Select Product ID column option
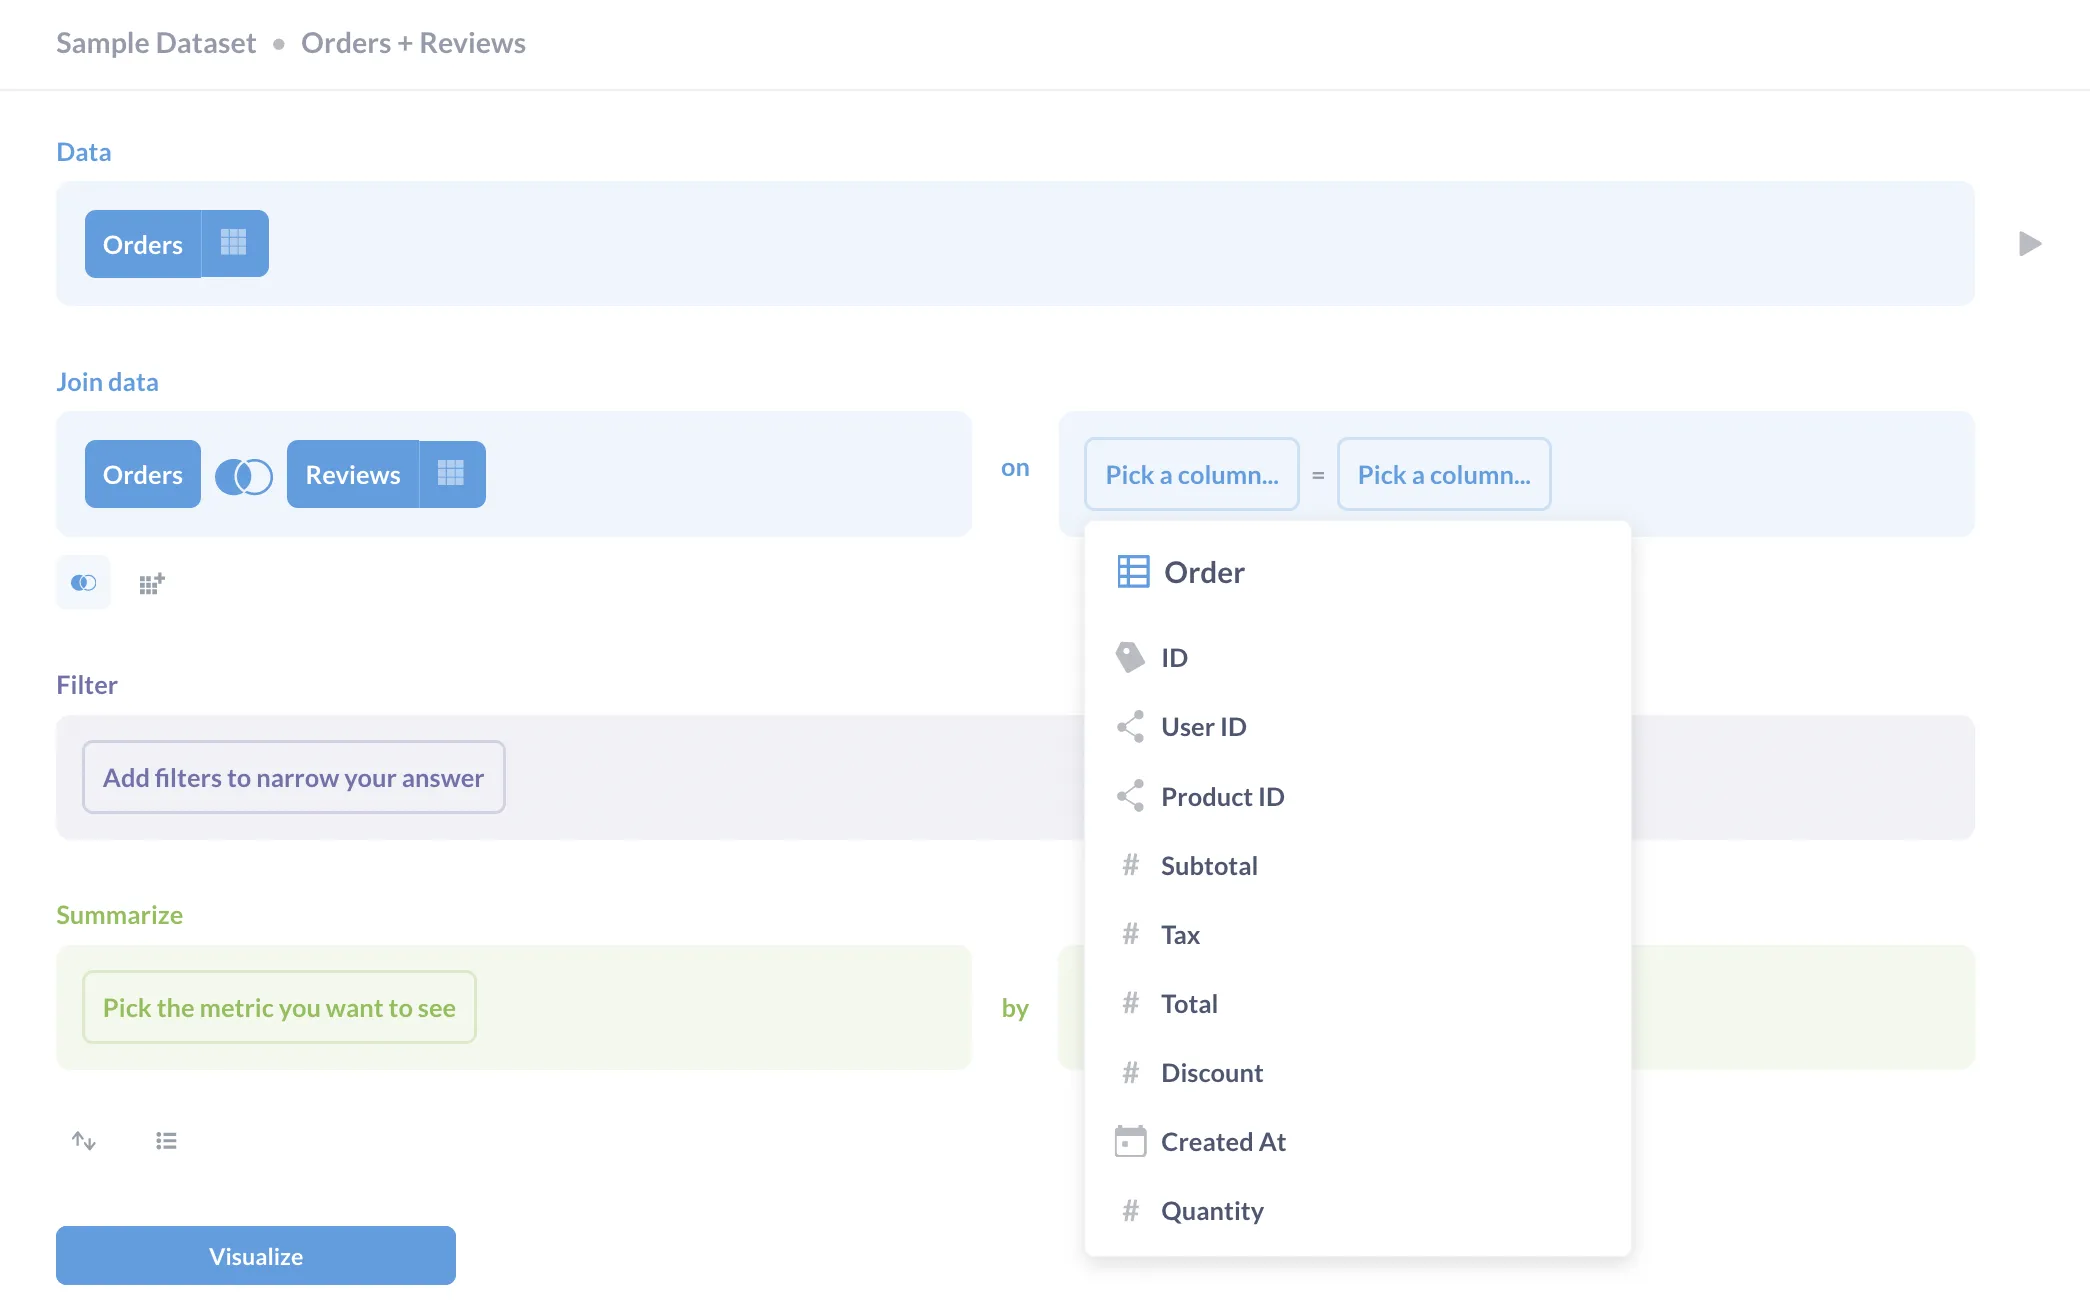 [1222, 797]
